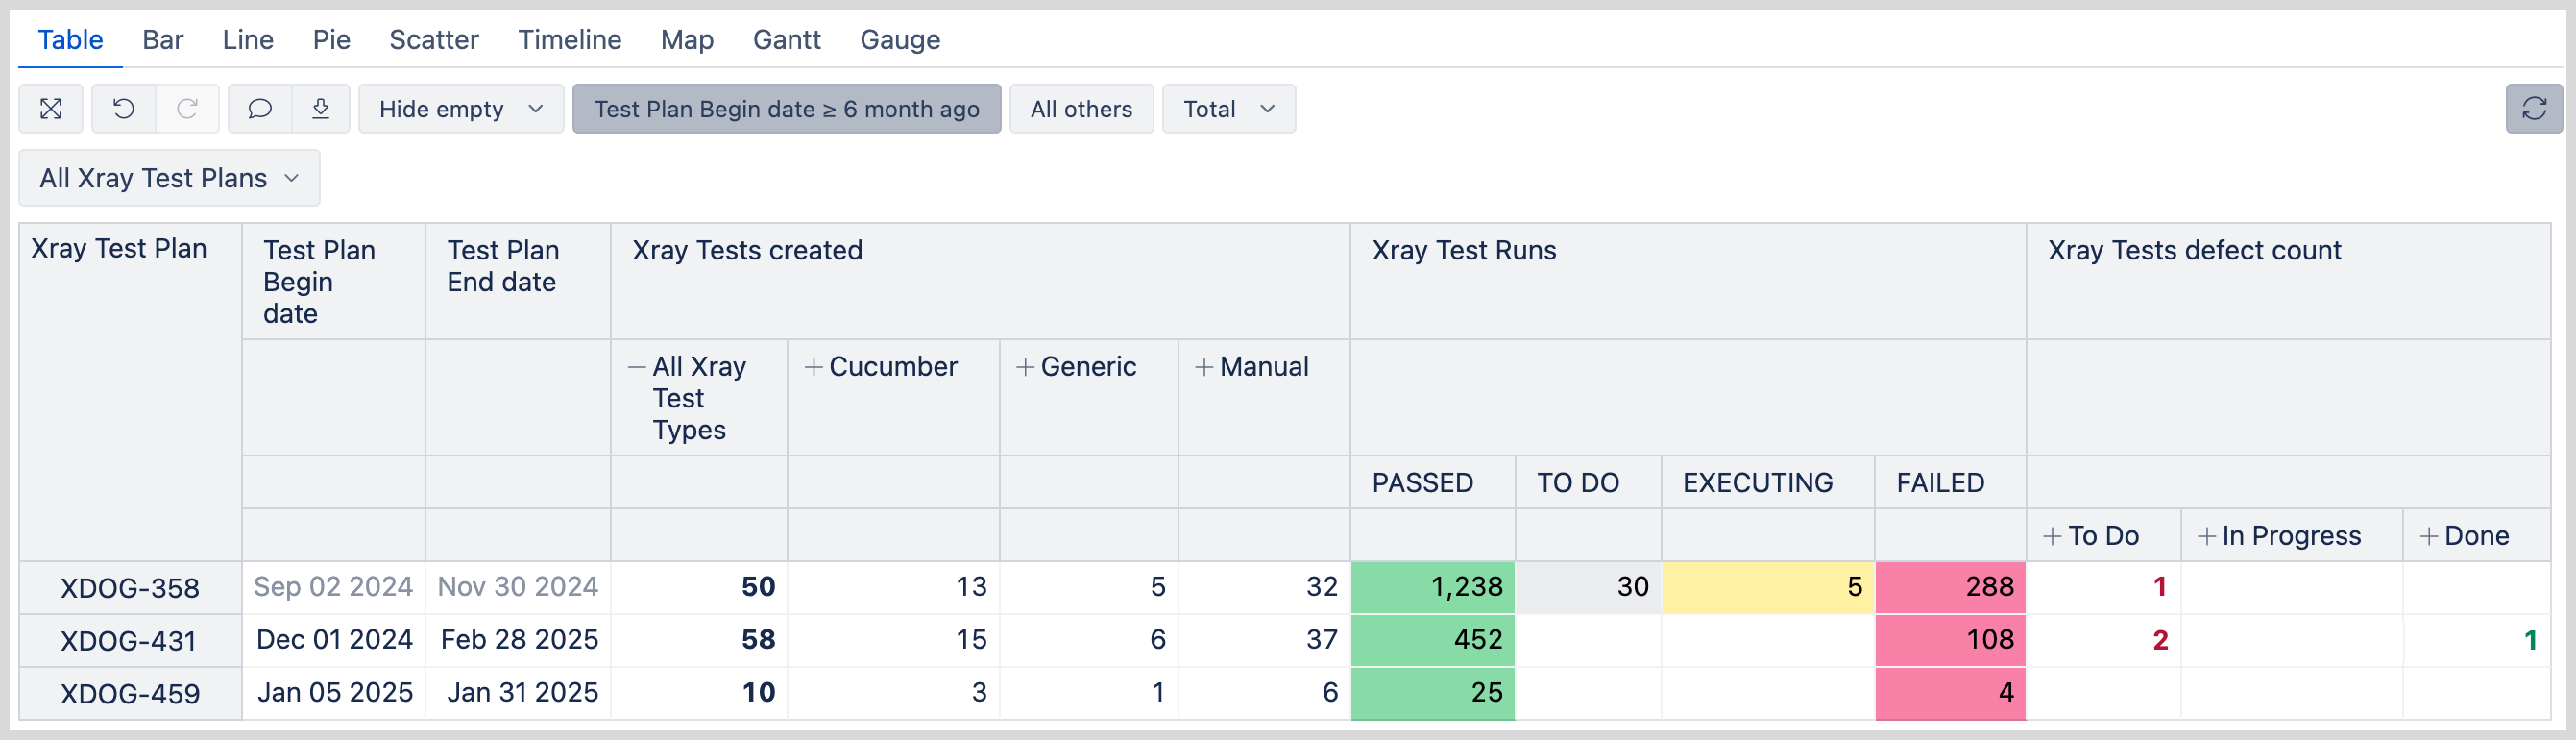Open the Total dropdown
2576x740 pixels.
[1228, 109]
